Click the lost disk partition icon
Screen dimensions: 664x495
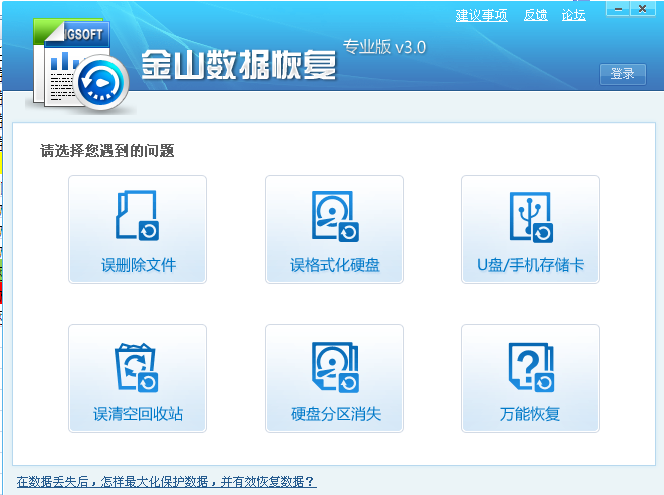[x=335, y=367]
